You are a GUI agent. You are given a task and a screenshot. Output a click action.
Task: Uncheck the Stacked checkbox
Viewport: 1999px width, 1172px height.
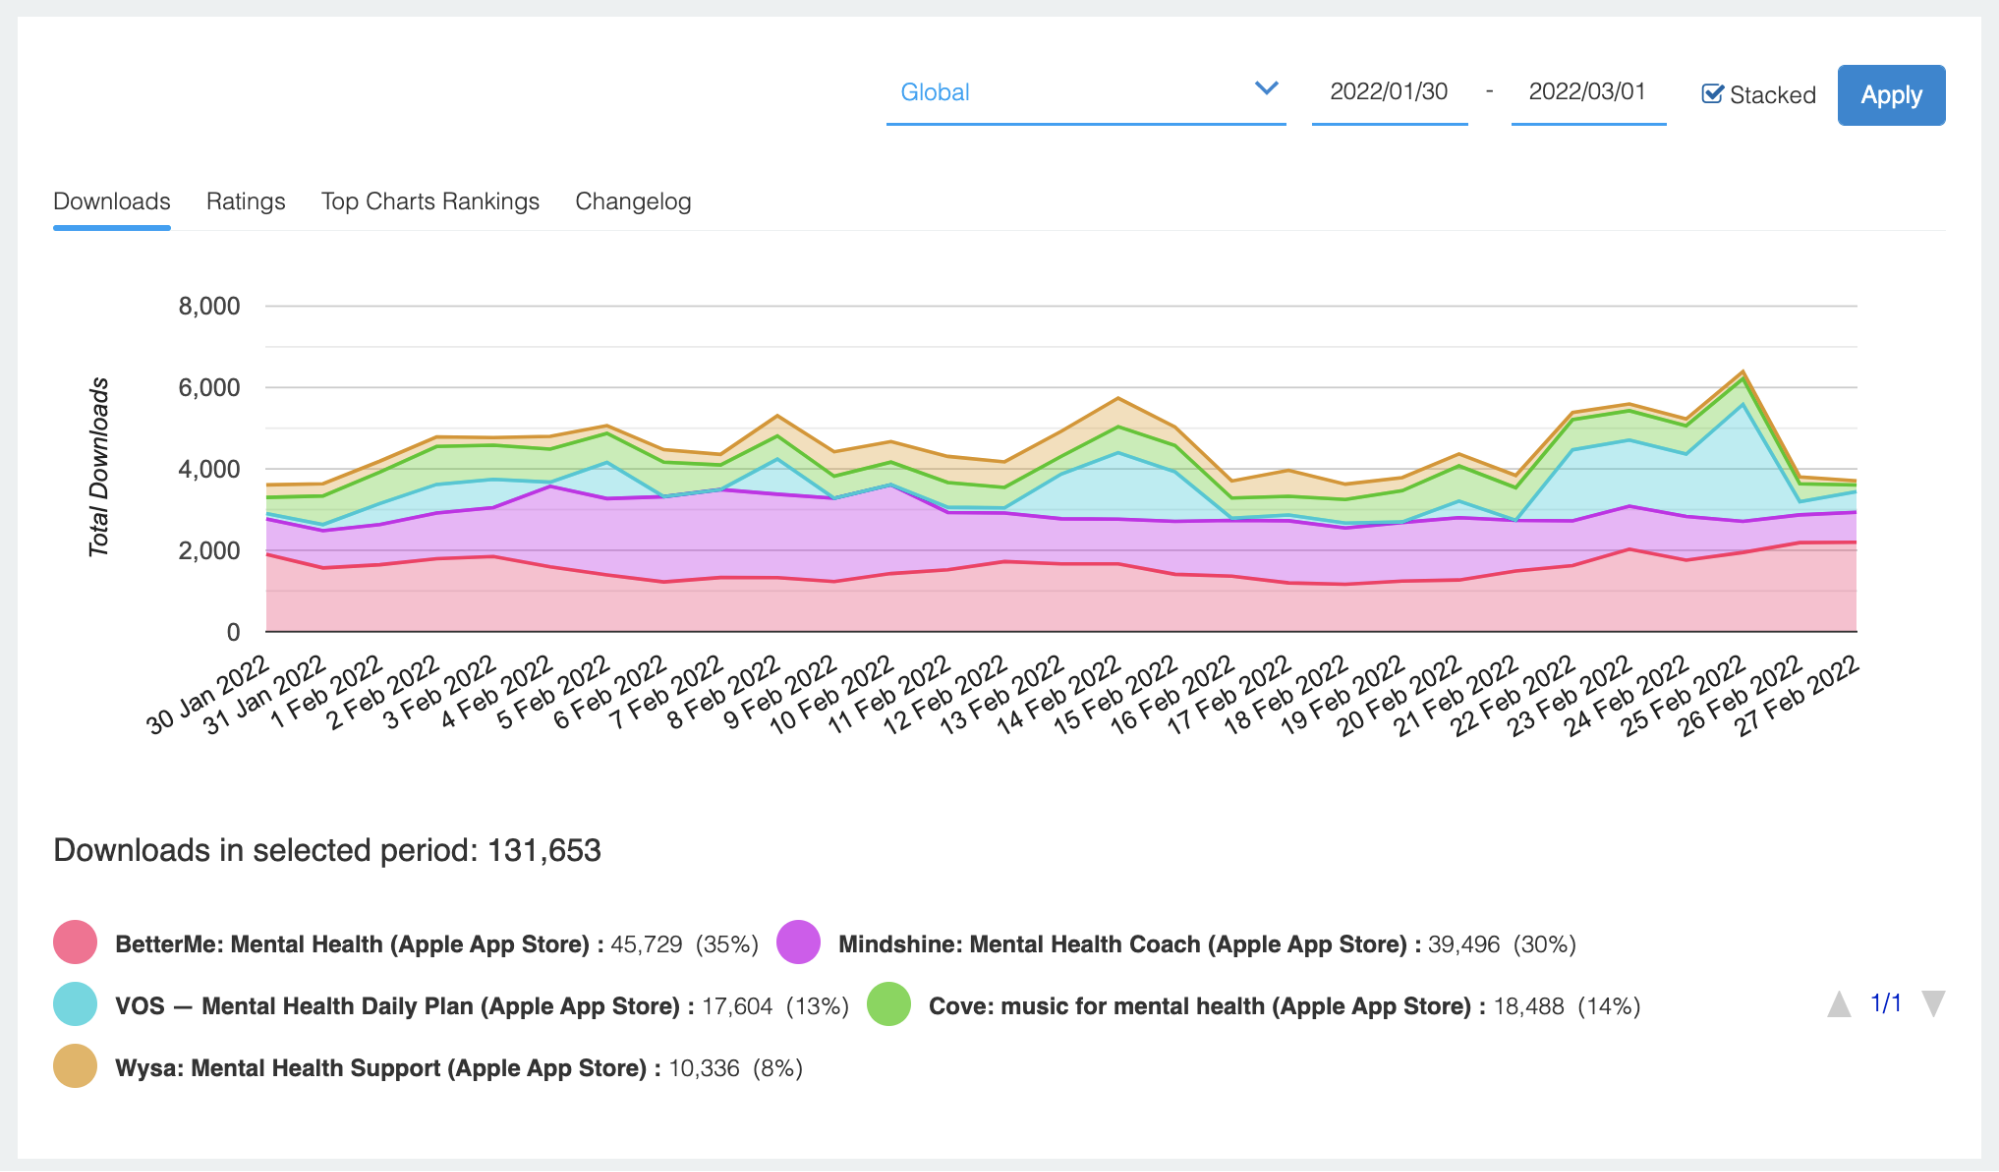pos(1712,94)
